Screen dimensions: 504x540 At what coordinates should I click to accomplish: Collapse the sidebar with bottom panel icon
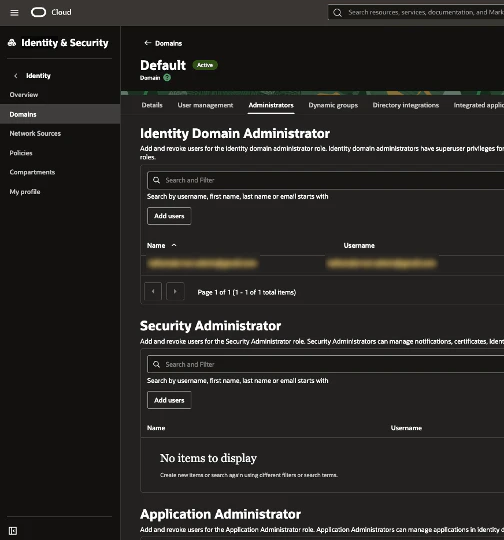[13, 531]
